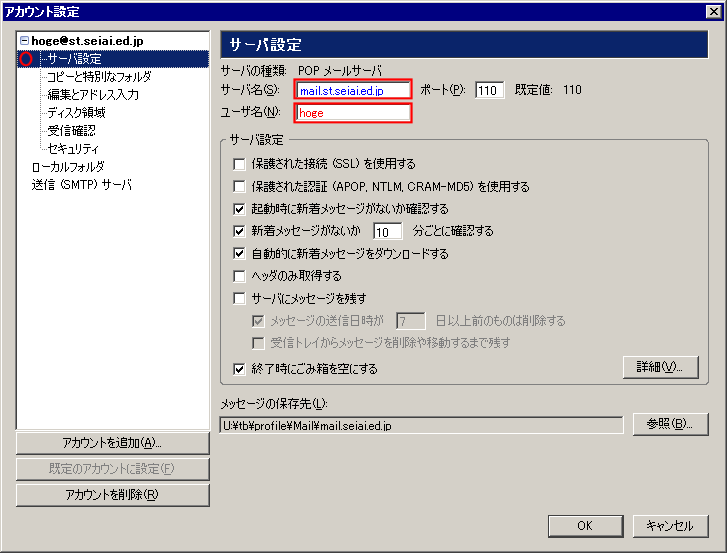The image size is (727, 553).
Task: Click the minutes interval field showing 10
Action: [388, 231]
